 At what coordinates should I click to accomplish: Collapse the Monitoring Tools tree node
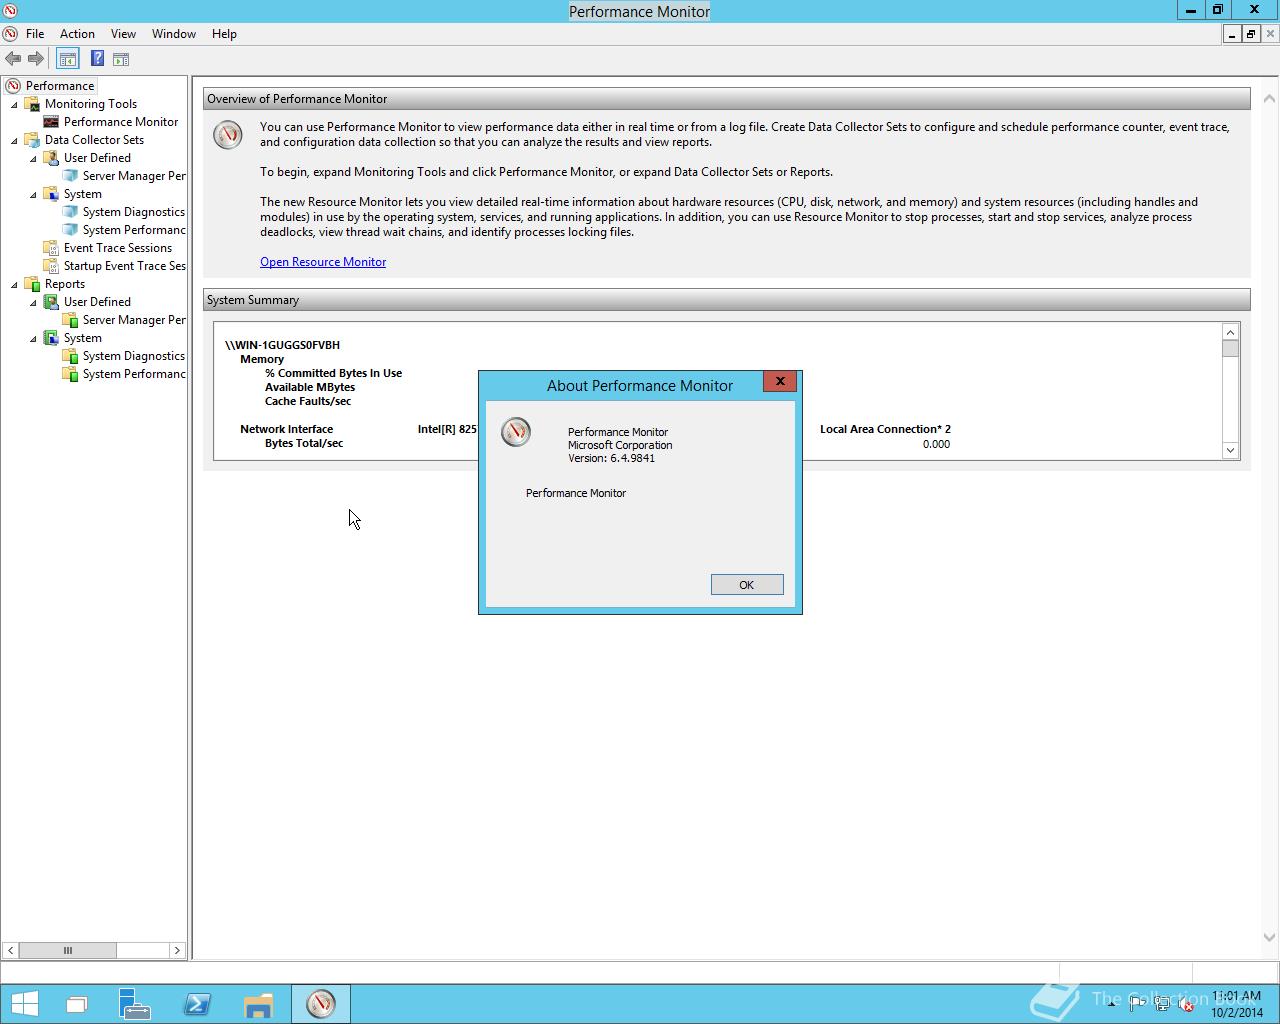tap(14, 105)
